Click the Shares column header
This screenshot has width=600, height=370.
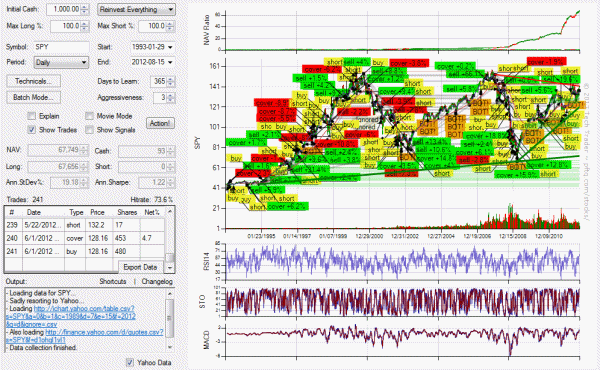coord(127,212)
